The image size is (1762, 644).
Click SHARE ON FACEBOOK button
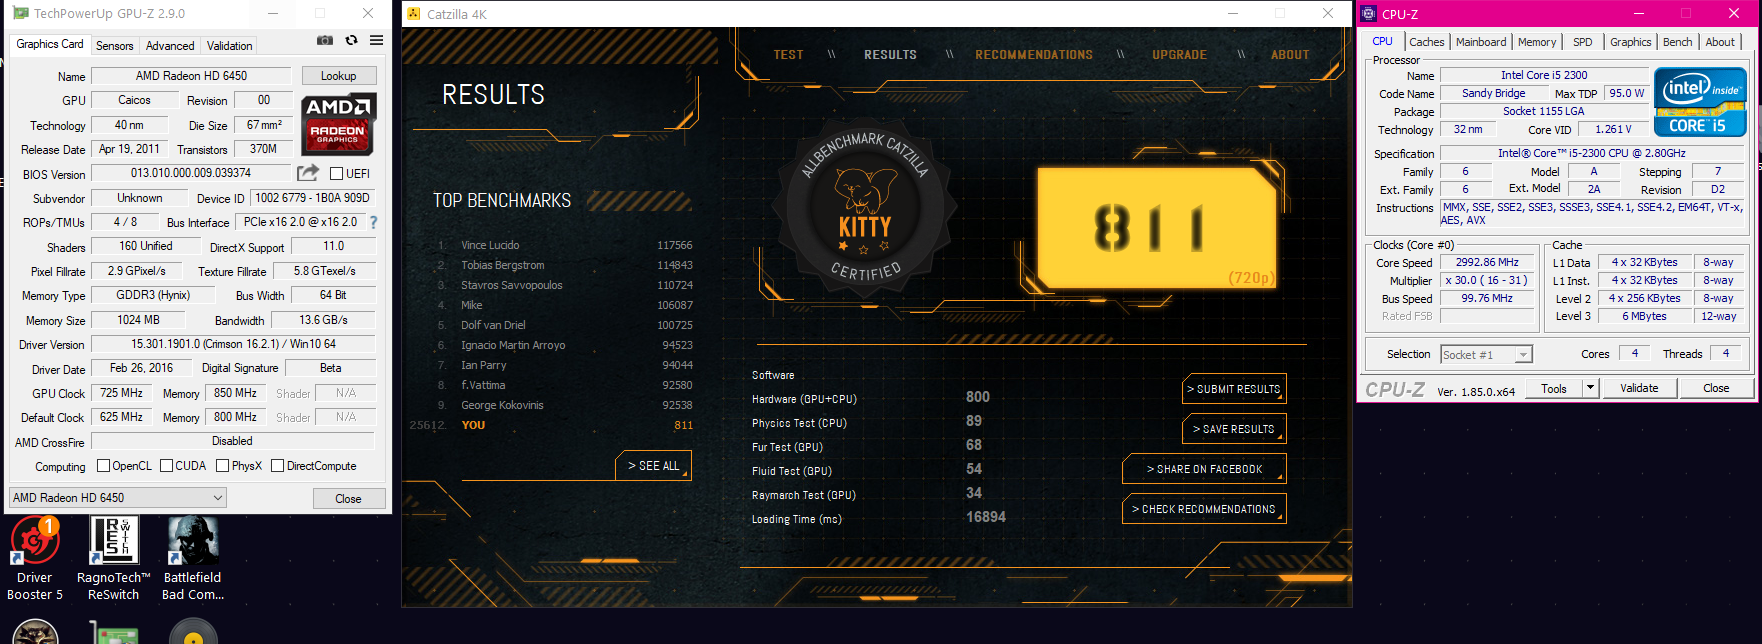pos(1204,469)
